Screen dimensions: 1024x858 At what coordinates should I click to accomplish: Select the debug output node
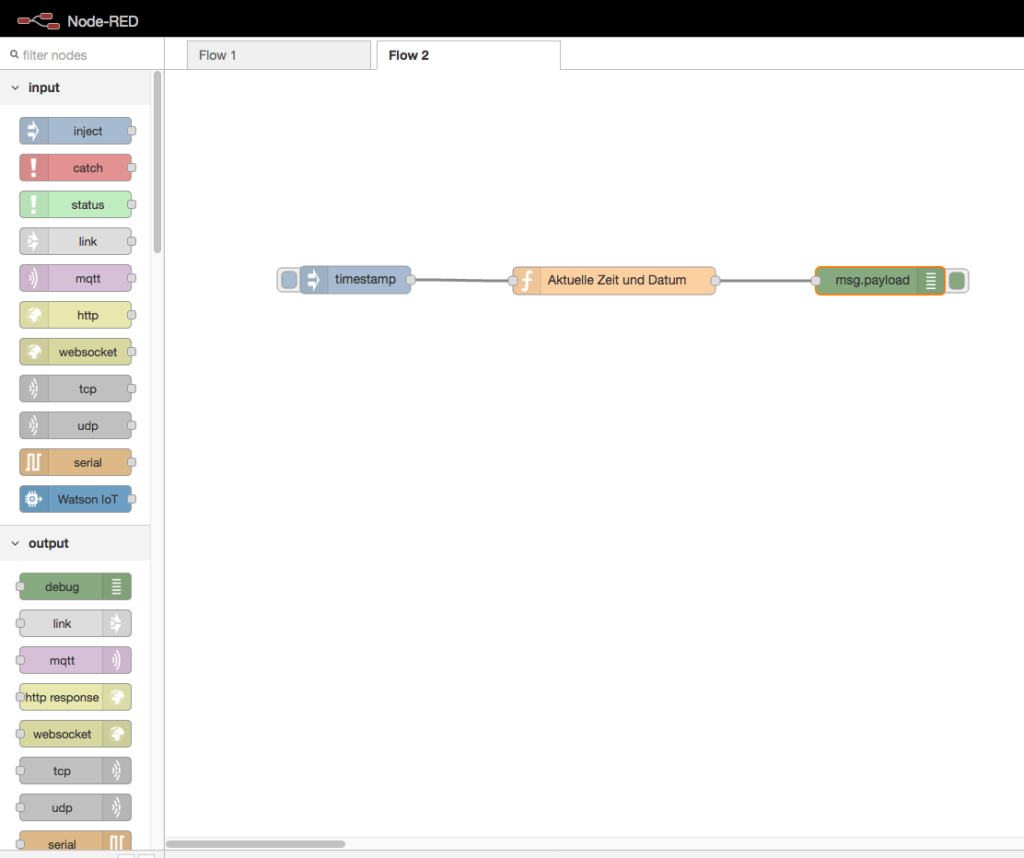(x=75, y=586)
